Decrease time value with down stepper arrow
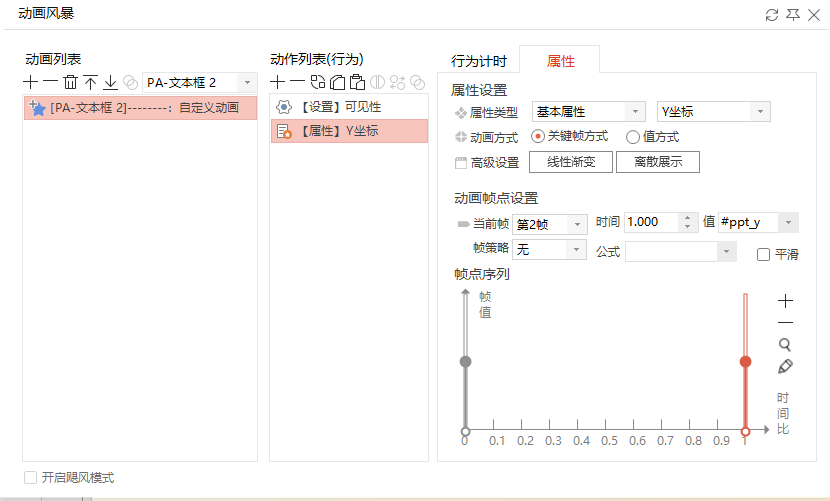 pyautogui.click(x=687, y=227)
